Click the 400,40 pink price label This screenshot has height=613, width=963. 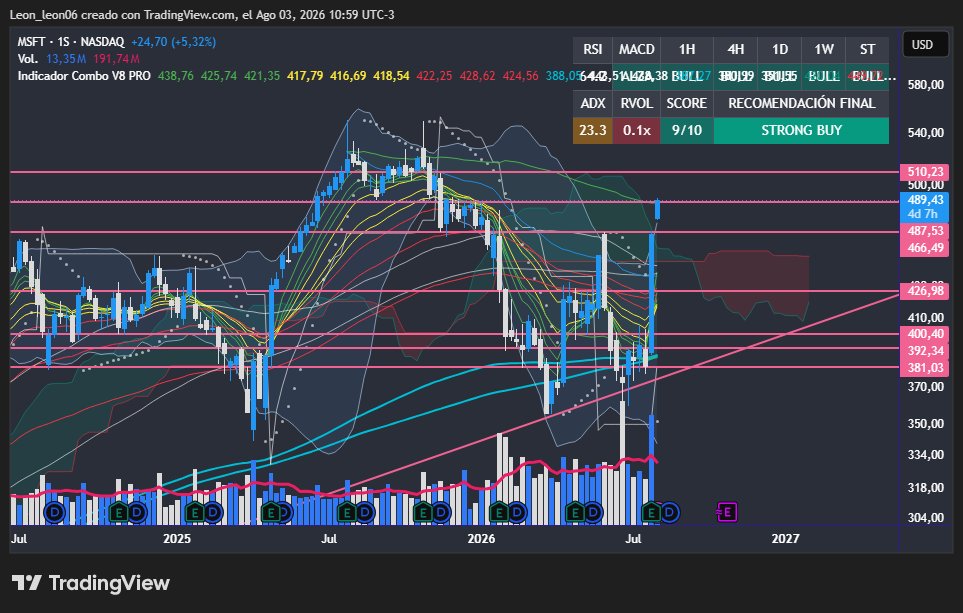tap(924, 334)
